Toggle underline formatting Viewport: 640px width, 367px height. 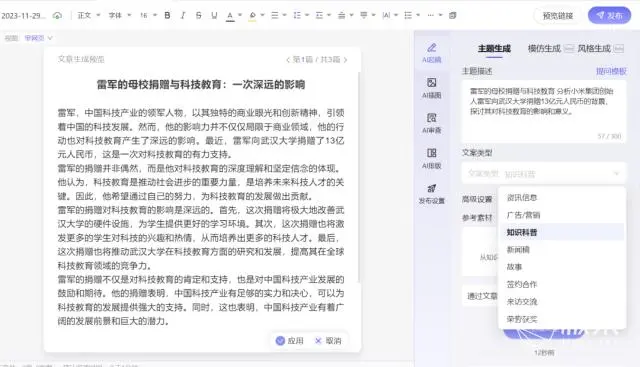pos(214,16)
